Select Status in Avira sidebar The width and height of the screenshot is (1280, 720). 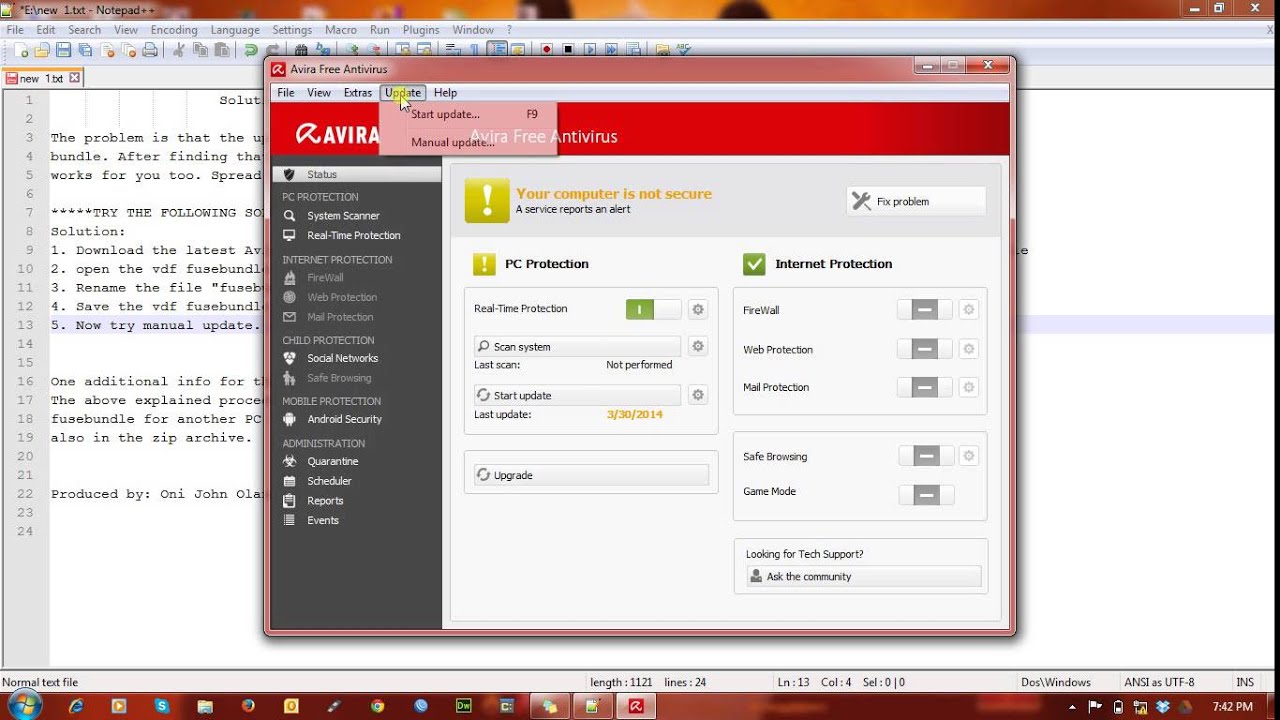(x=356, y=174)
